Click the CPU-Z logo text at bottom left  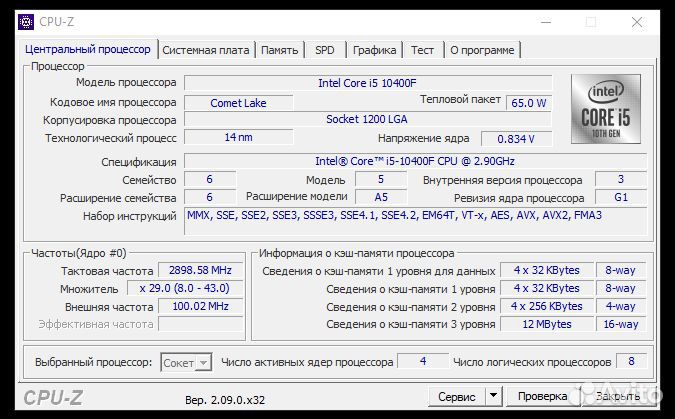pyautogui.click(x=53, y=397)
